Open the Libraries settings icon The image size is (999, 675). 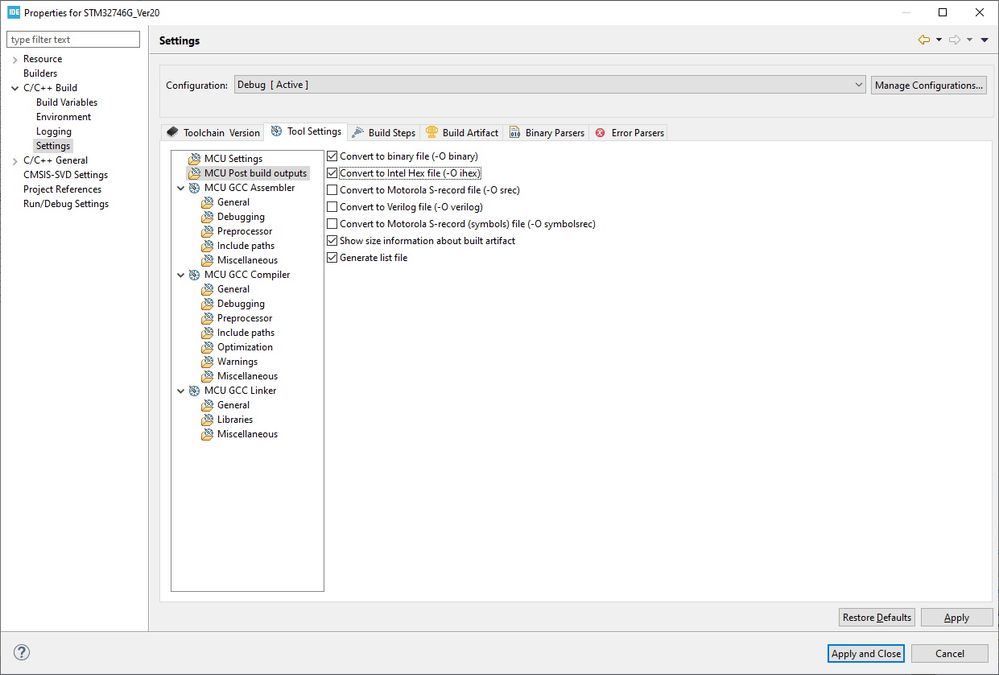coord(207,420)
